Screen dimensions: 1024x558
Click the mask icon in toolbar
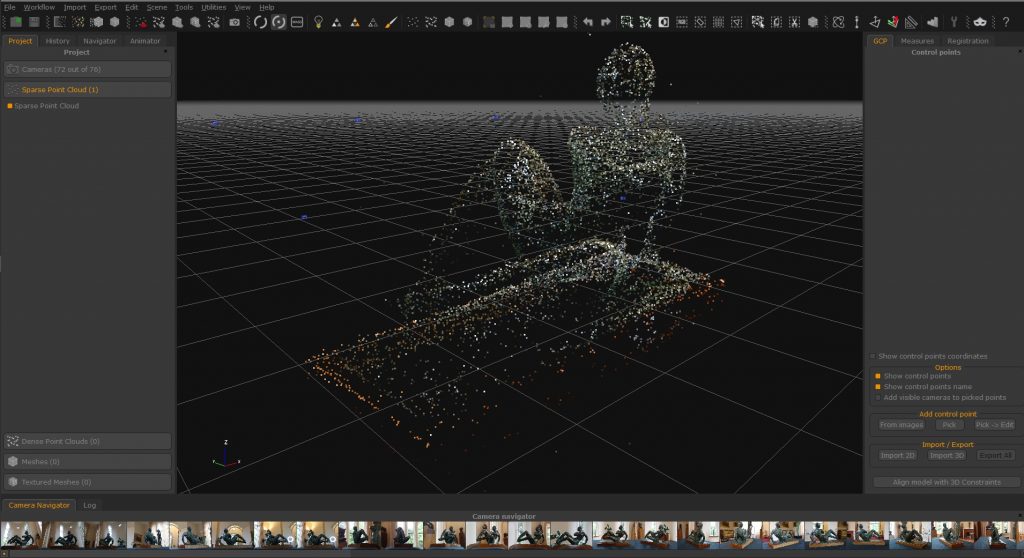tap(979, 22)
